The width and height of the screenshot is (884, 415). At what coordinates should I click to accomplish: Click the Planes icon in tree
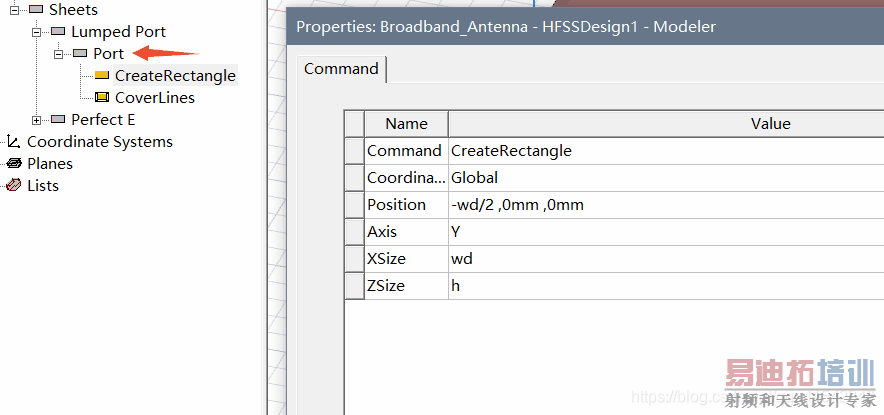coord(14,164)
